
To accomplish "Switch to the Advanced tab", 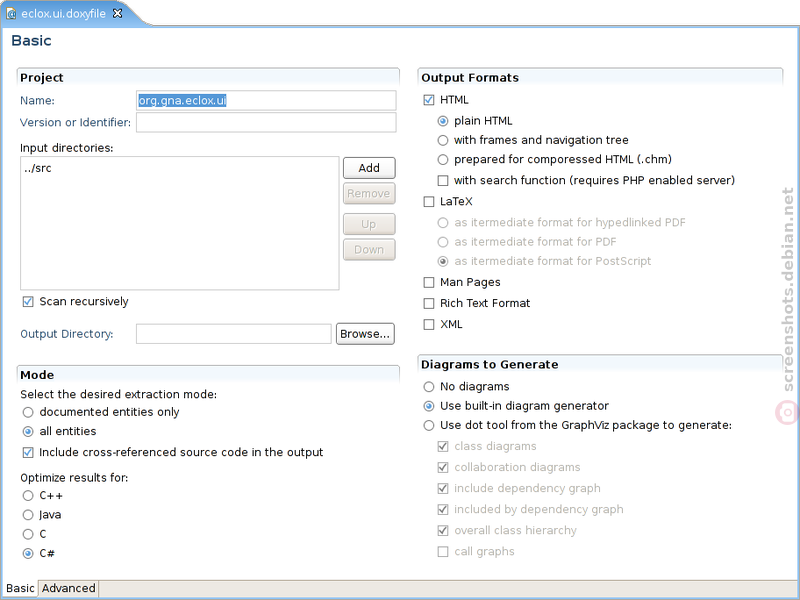I will (68, 588).
